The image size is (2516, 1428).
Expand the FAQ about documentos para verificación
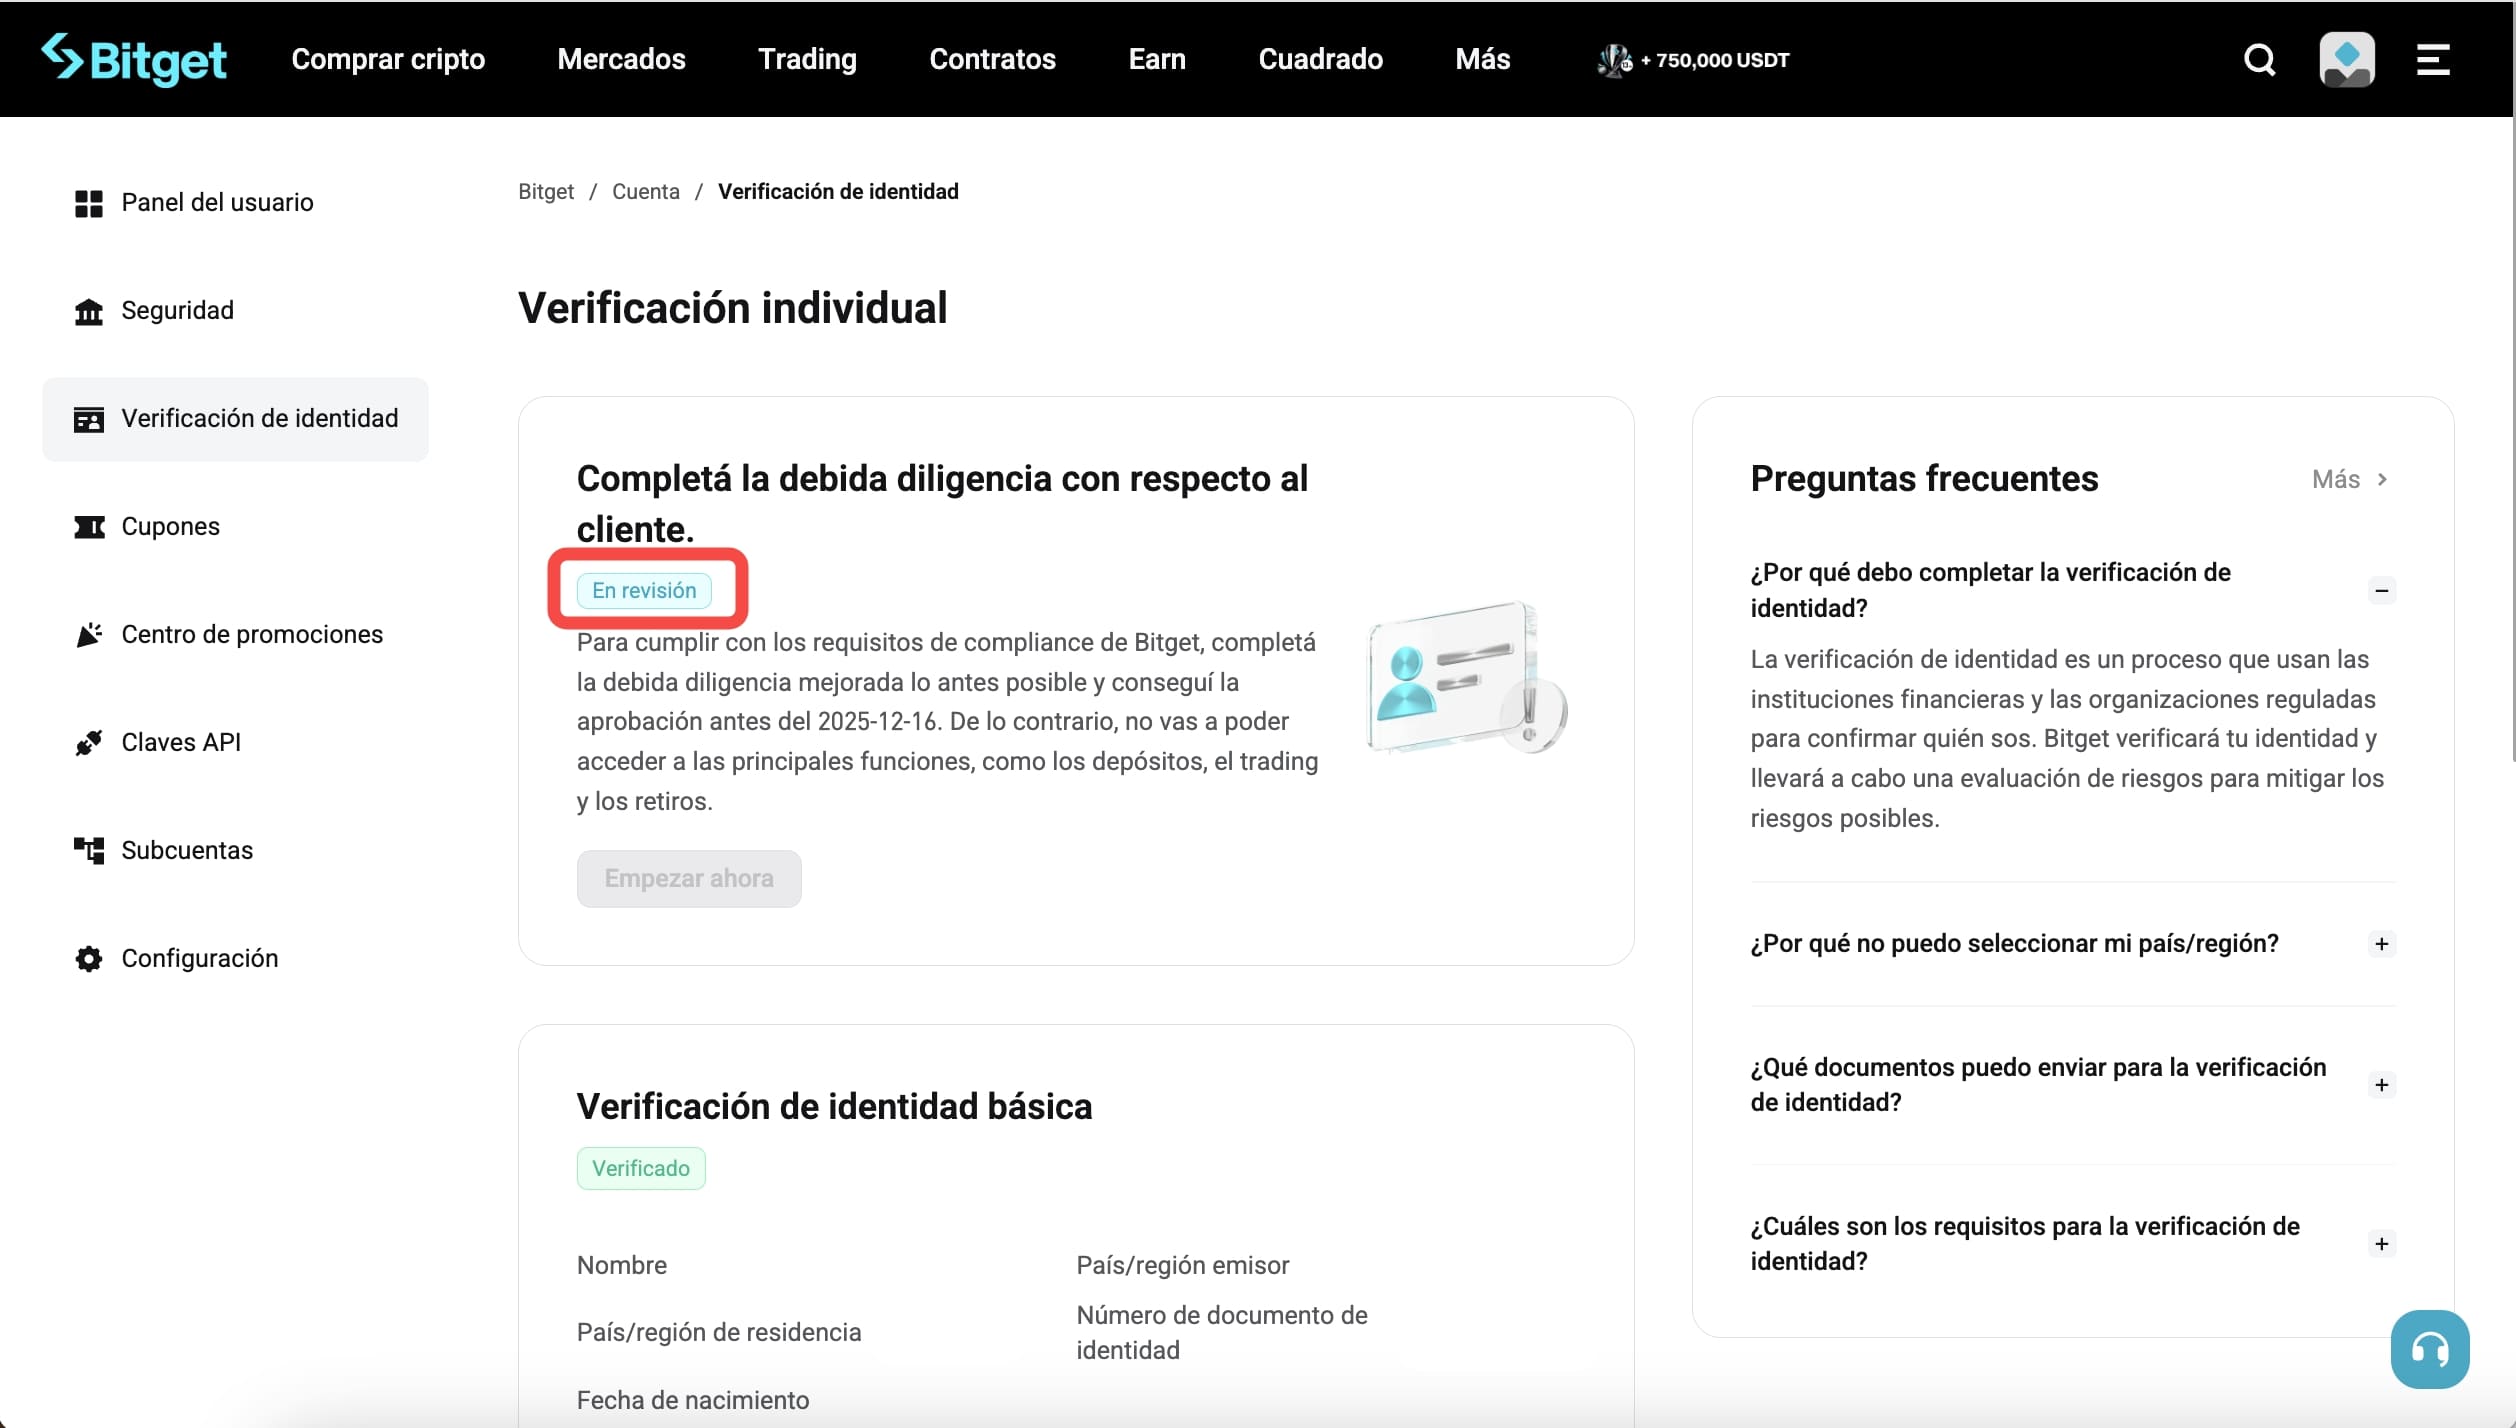(2382, 1084)
